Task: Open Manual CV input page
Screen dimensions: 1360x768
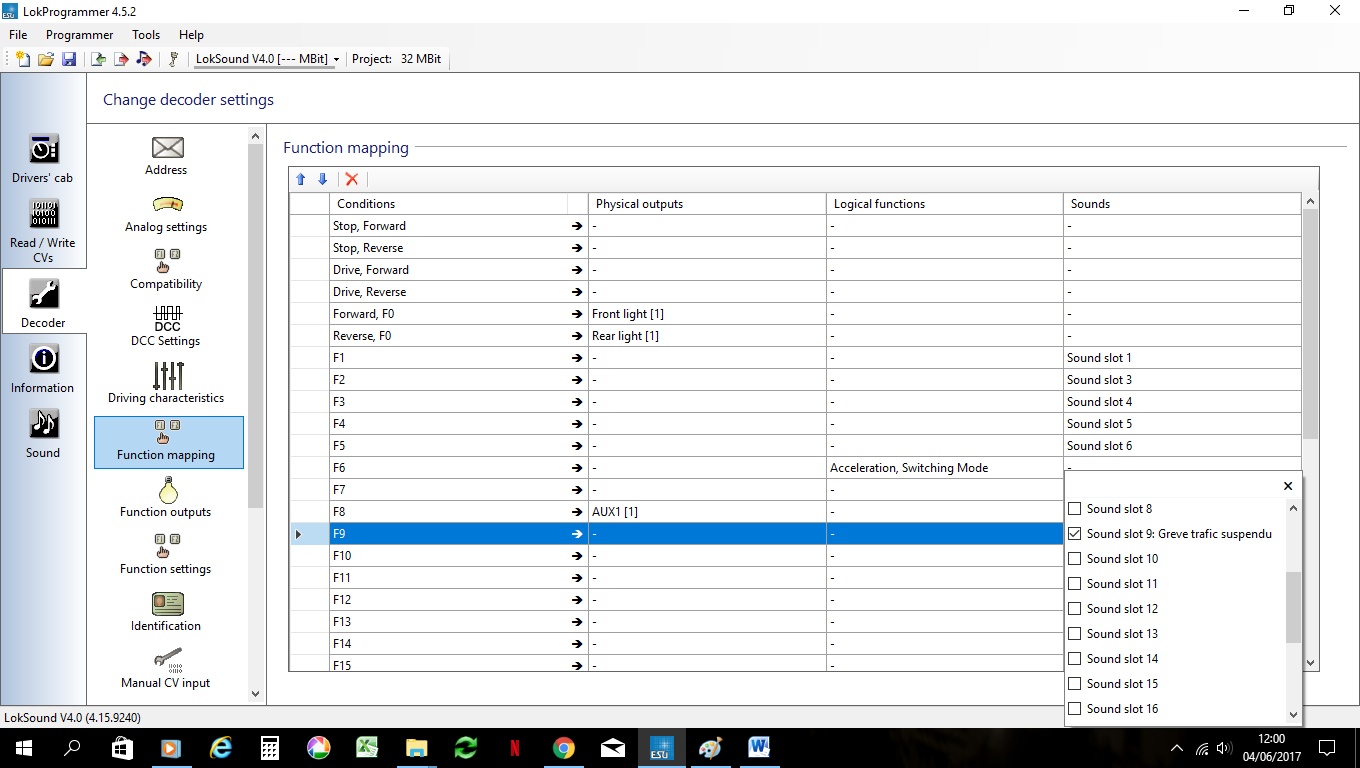Action: tap(166, 669)
